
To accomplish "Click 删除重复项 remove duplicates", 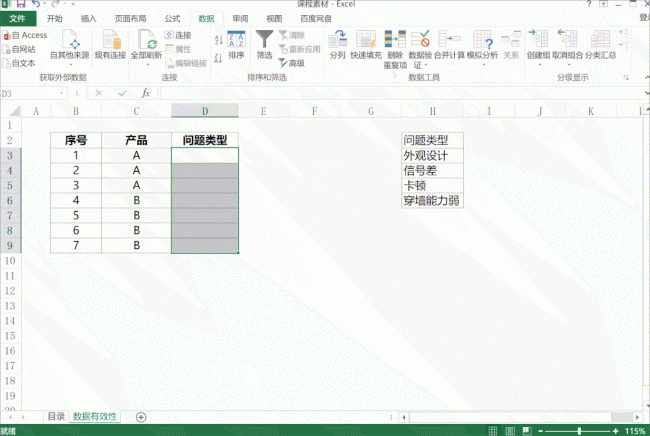I will 395,49.
